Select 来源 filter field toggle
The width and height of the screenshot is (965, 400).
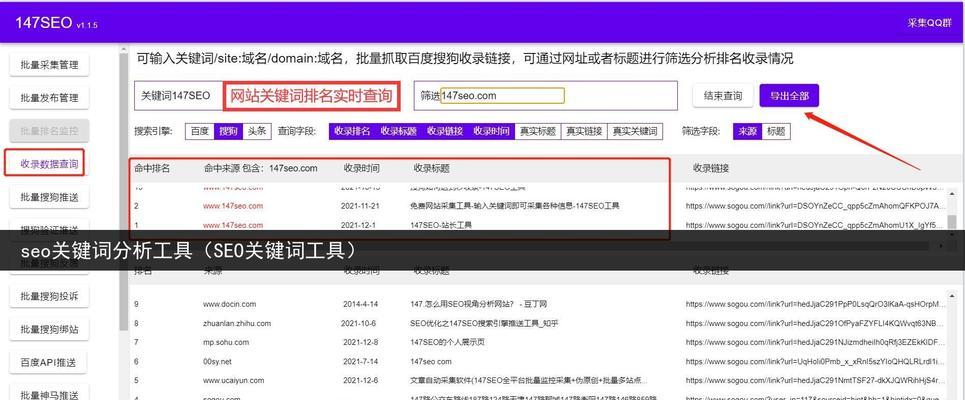point(747,131)
